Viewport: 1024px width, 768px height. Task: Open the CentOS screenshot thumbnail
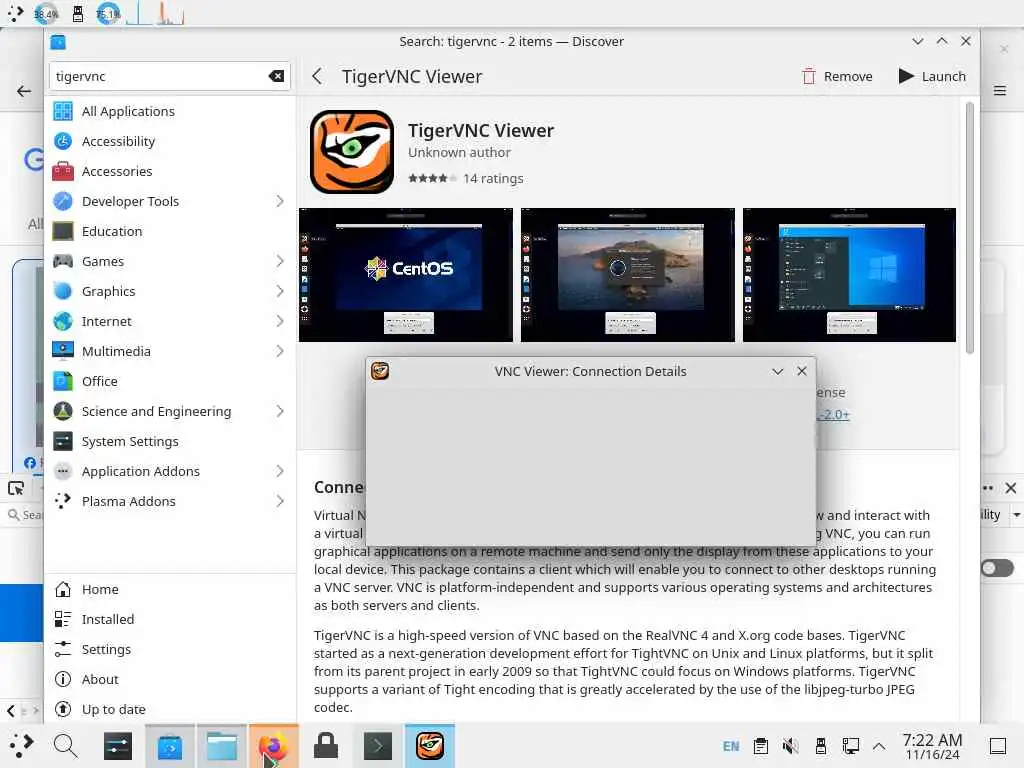pyautogui.click(x=406, y=275)
